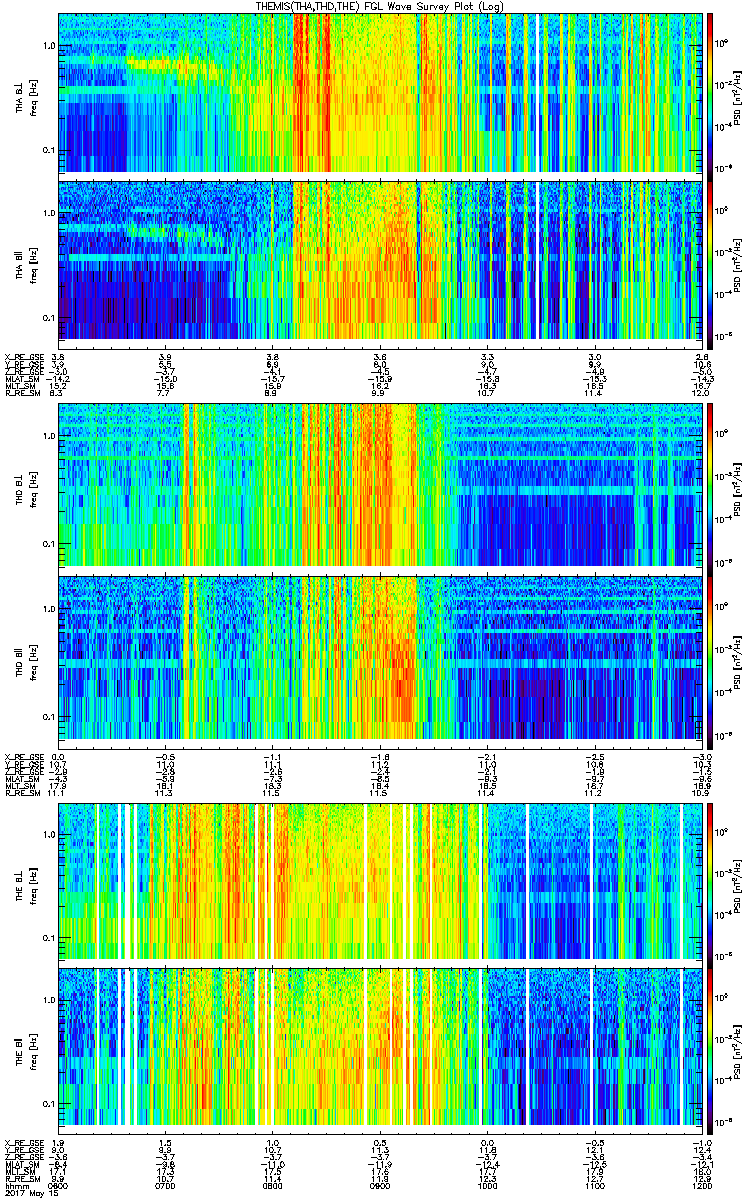Click the 1100 time axis label
The height and width of the screenshot is (1200, 750).
pos(594,1185)
